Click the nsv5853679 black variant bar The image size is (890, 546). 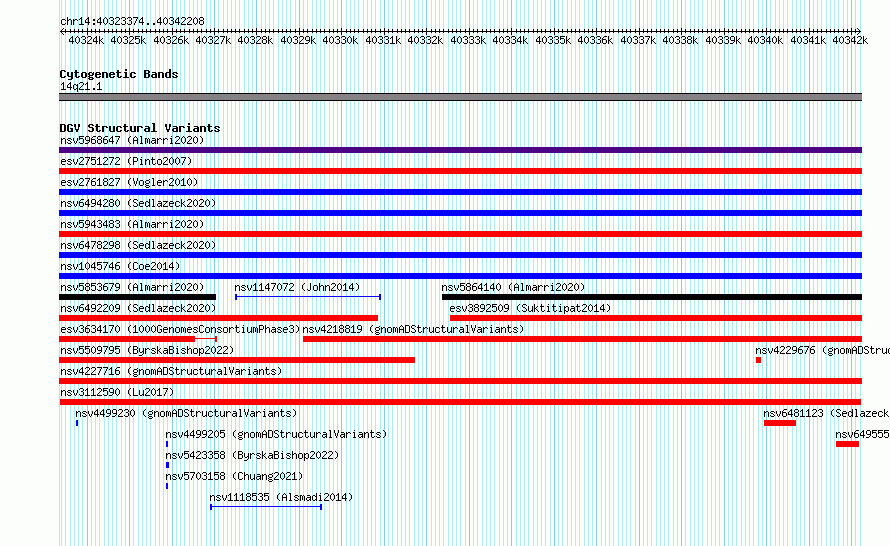(137, 297)
